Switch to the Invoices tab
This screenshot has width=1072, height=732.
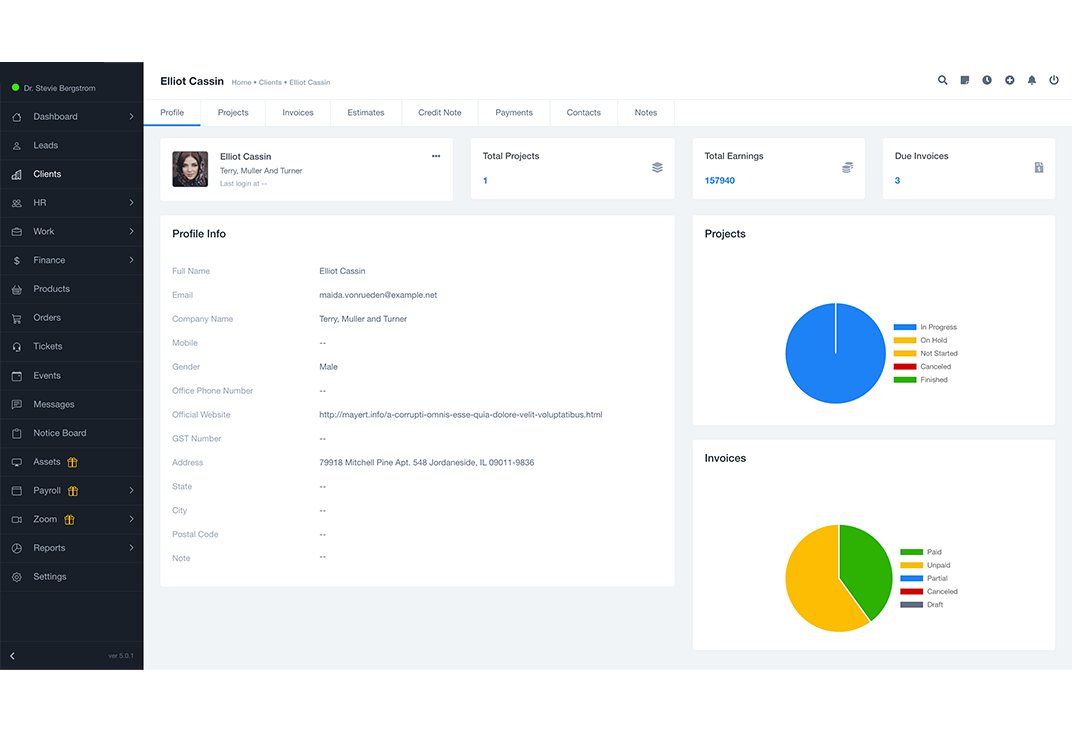298,113
